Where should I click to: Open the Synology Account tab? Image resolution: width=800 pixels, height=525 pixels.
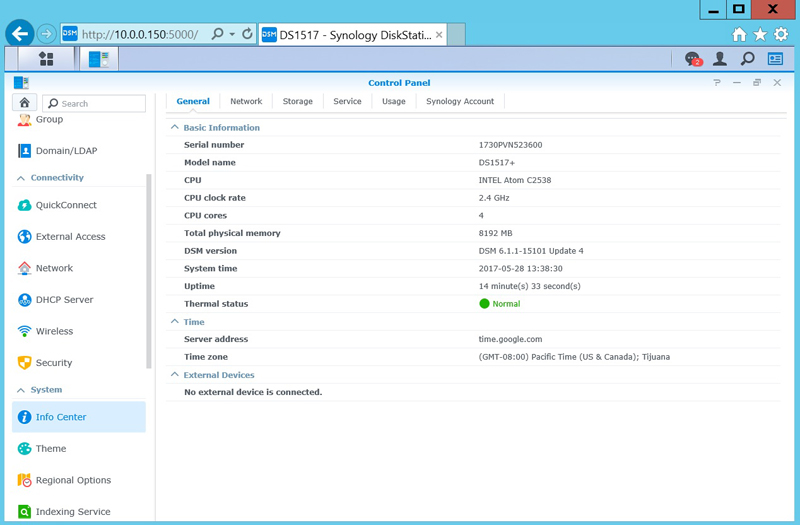(460, 101)
